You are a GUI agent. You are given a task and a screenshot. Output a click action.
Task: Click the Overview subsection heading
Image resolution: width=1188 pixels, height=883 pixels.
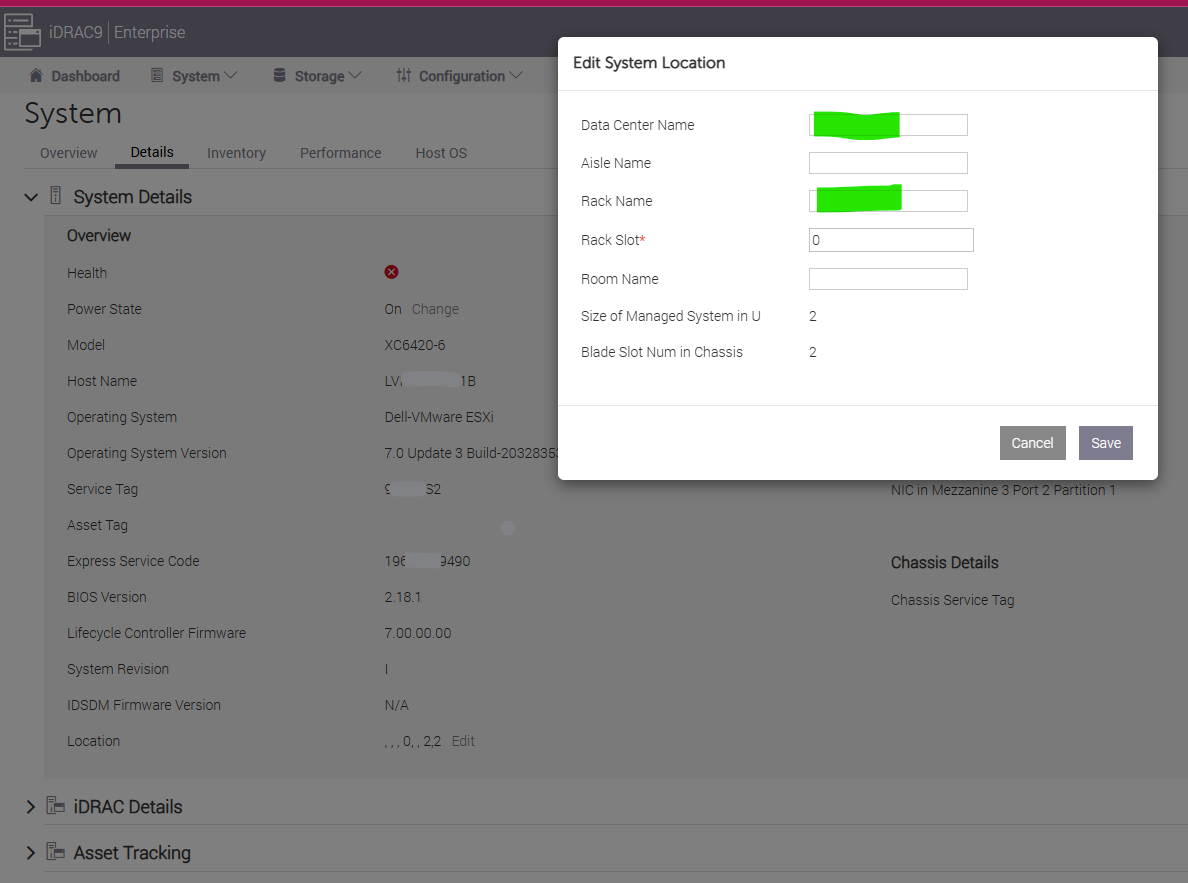pos(98,236)
